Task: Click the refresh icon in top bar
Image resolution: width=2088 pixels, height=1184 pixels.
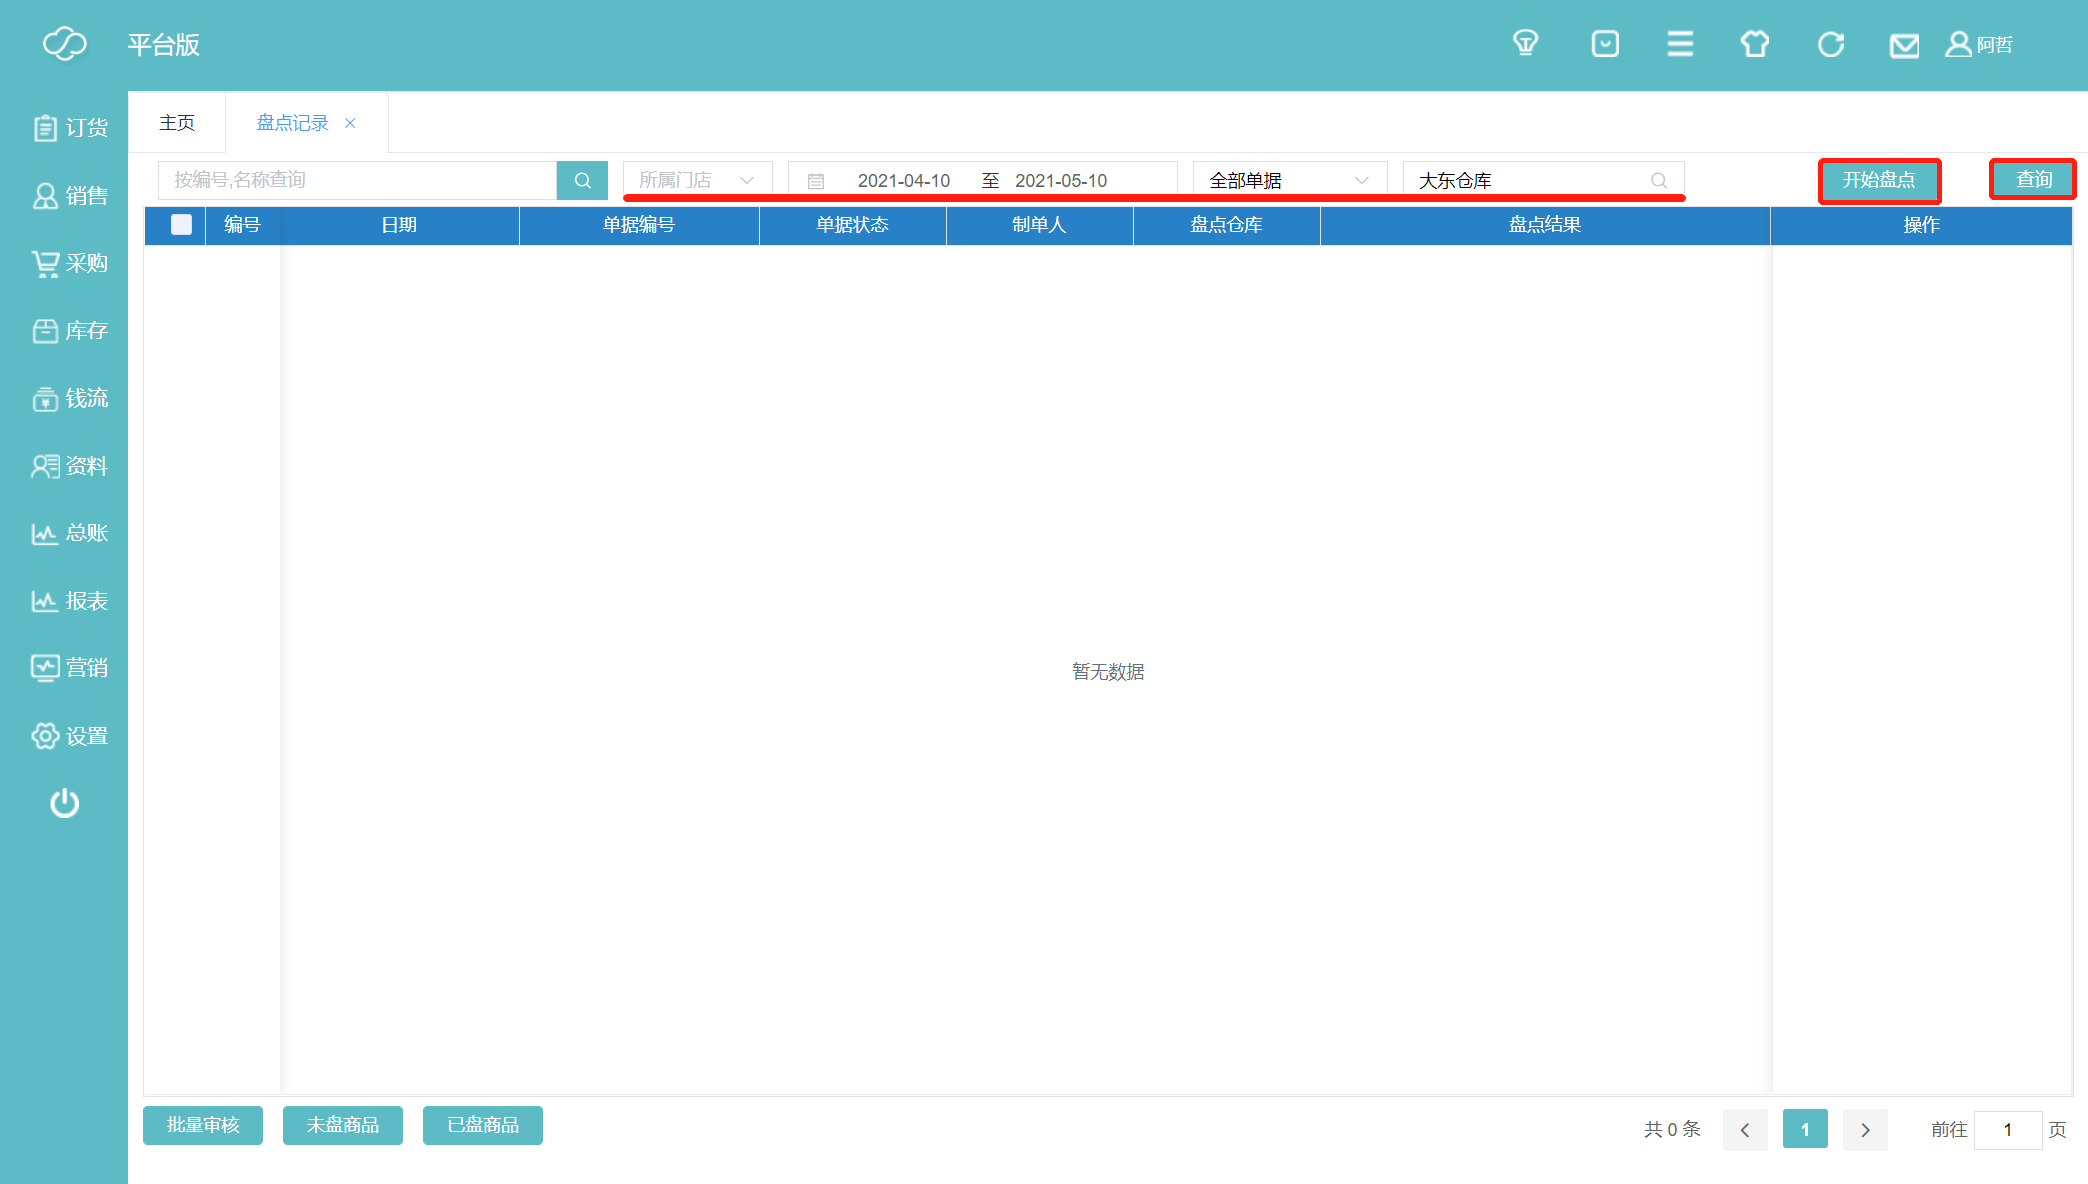Action: (1830, 44)
